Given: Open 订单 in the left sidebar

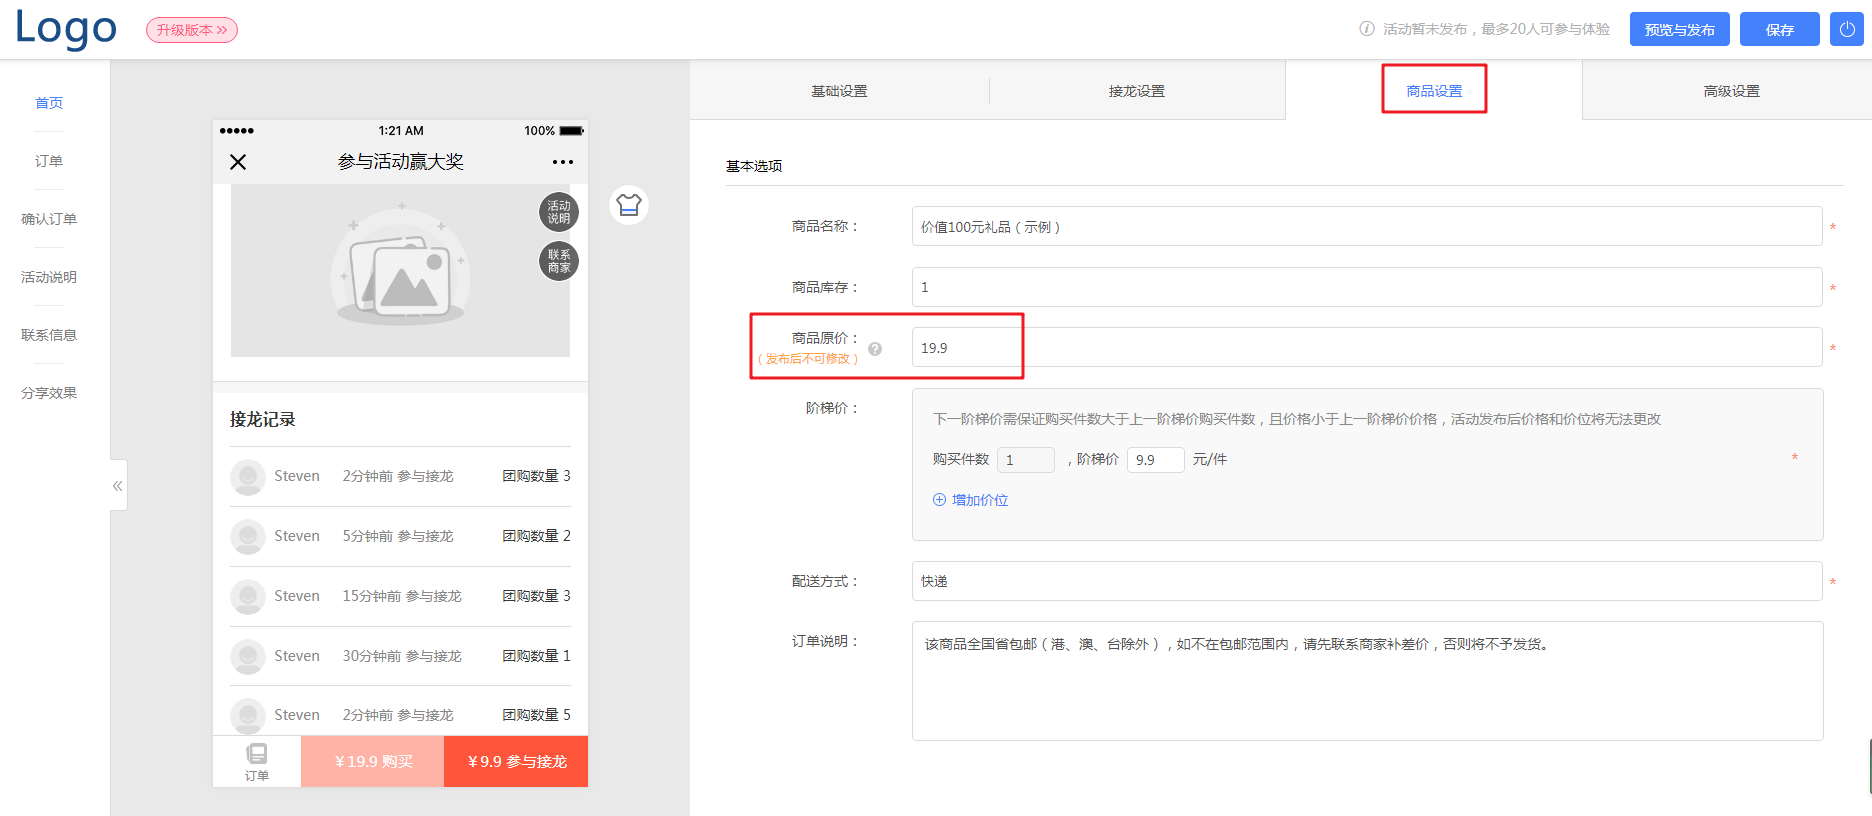Looking at the screenshot, I should tap(49, 161).
